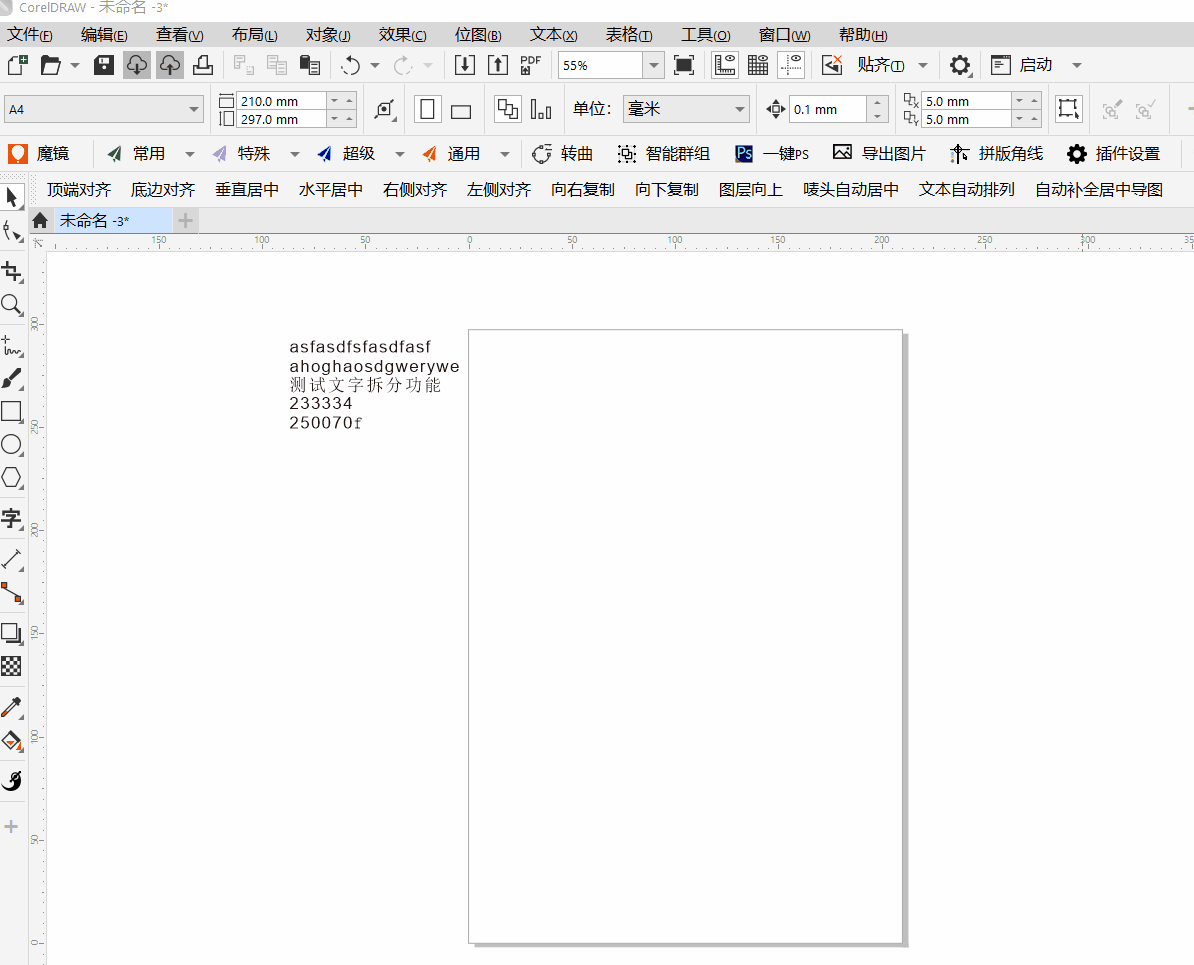Select the Shape edit tool
Viewport: 1194px width, 965px height.
(12, 231)
